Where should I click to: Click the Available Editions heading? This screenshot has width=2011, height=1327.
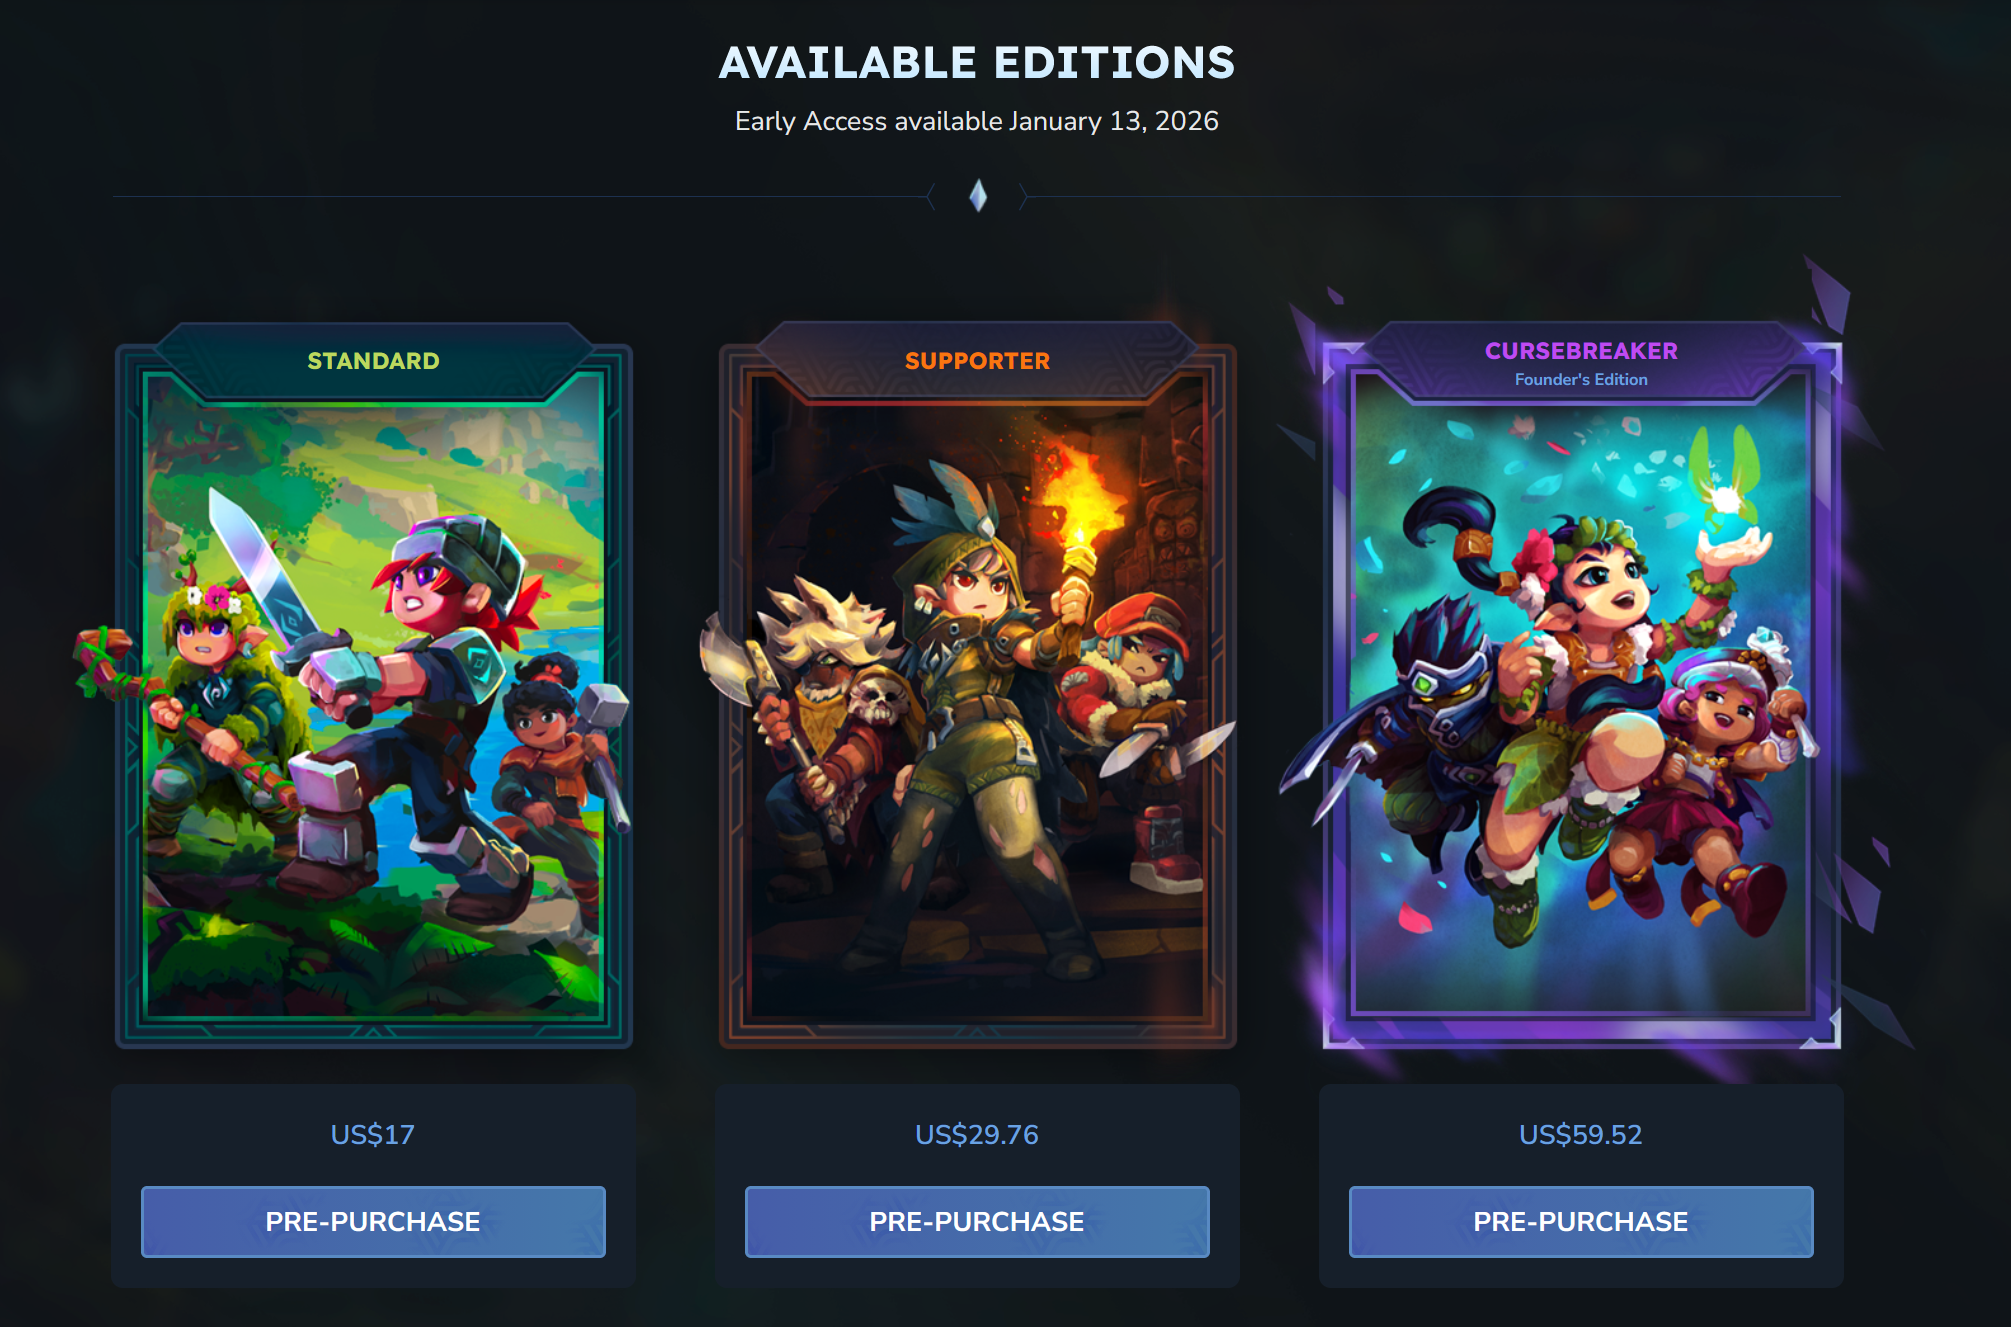977,63
